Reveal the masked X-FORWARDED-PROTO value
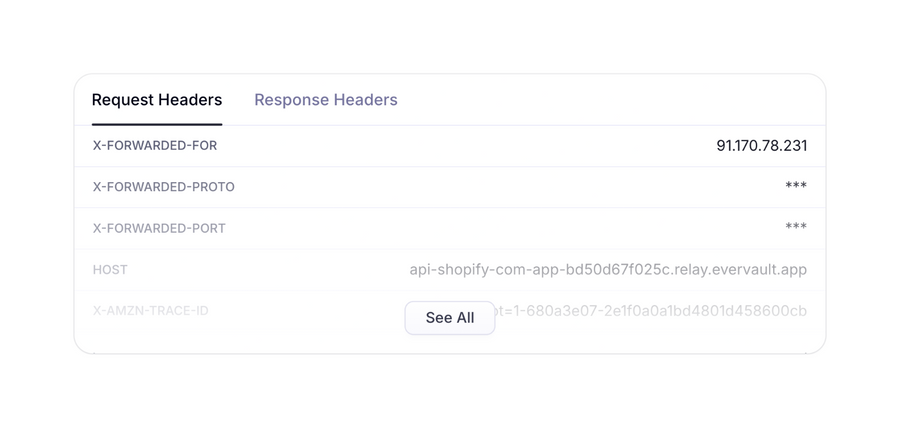The width and height of the screenshot is (900, 428). click(x=796, y=186)
